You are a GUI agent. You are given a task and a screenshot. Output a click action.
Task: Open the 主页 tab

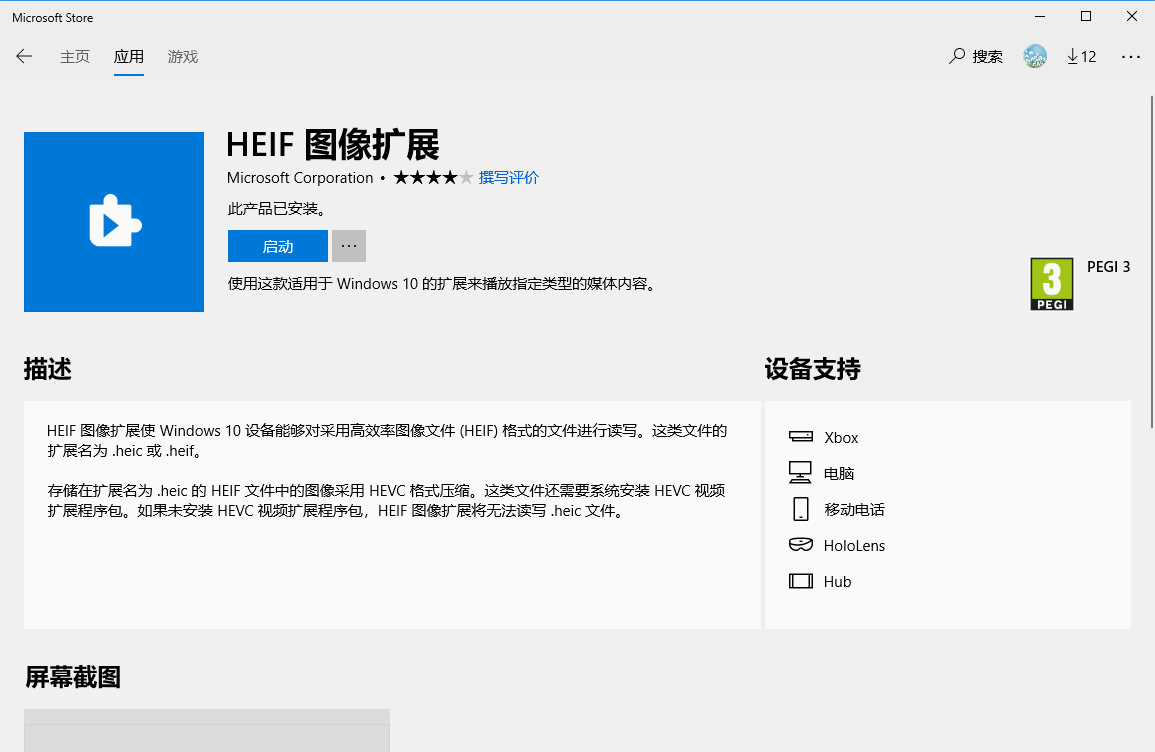tap(74, 57)
